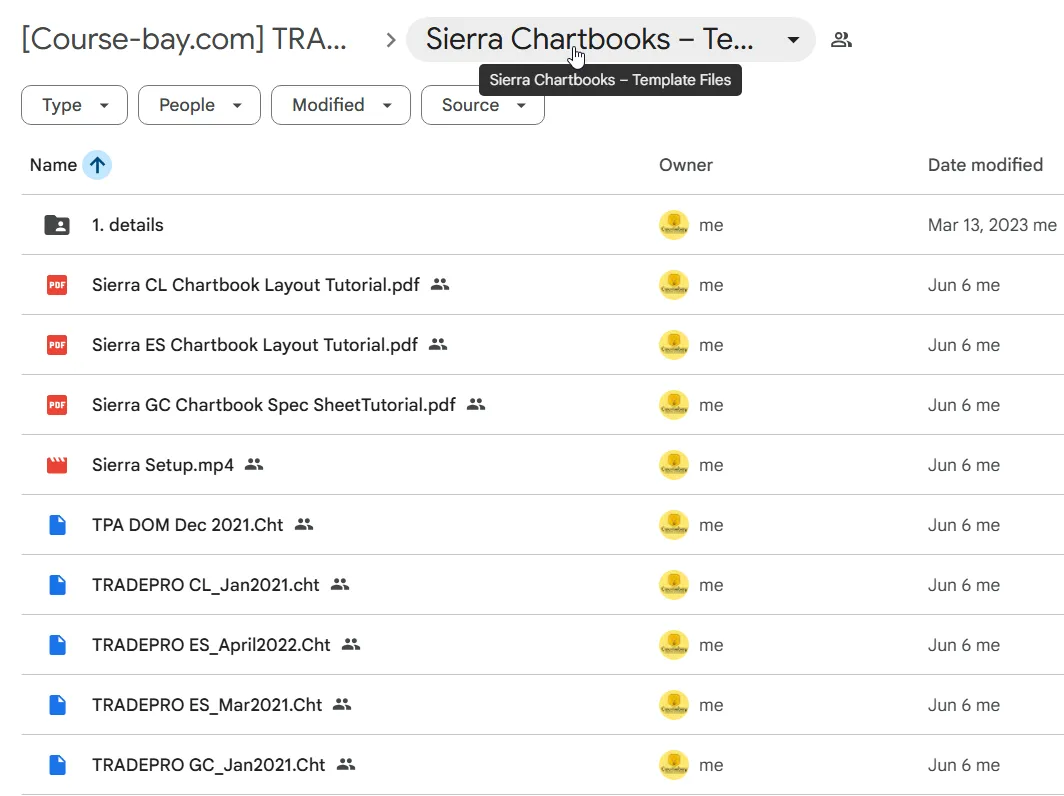Click the file icon for TRADEPRO GC_Jan2021.Cht
The width and height of the screenshot is (1064, 796).
coord(58,765)
